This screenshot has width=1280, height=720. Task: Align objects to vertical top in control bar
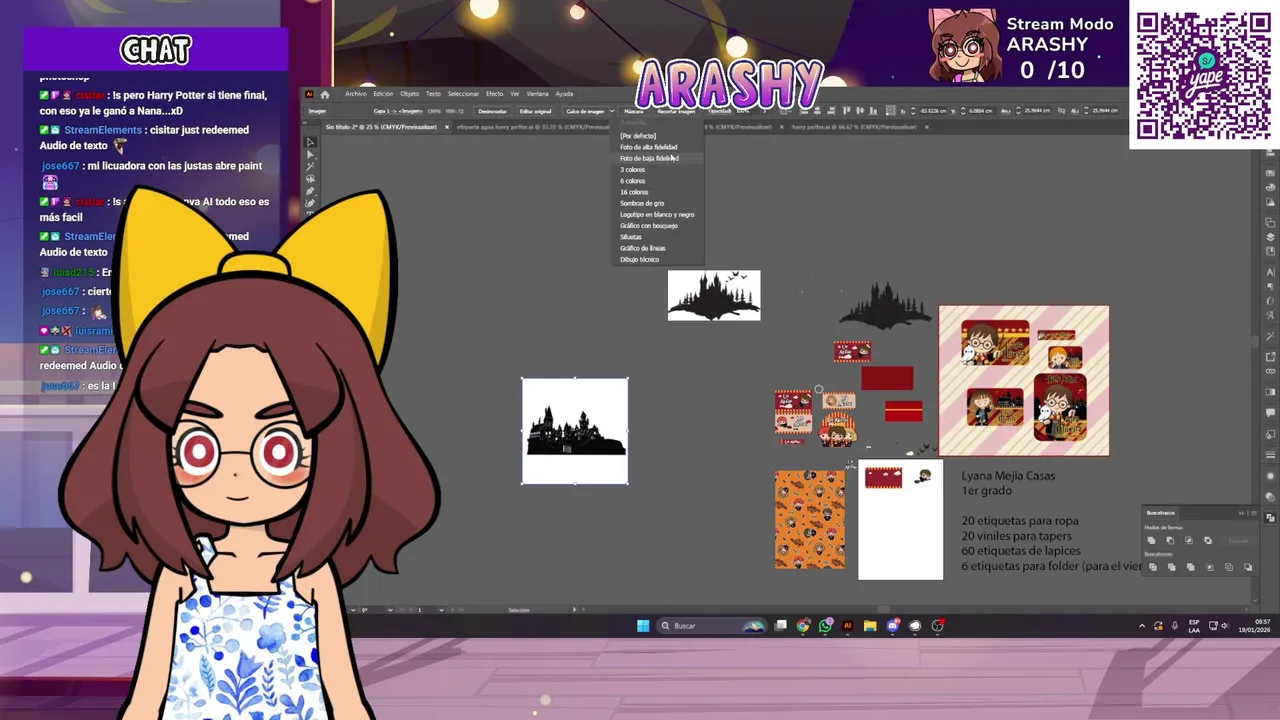point(846,111)
